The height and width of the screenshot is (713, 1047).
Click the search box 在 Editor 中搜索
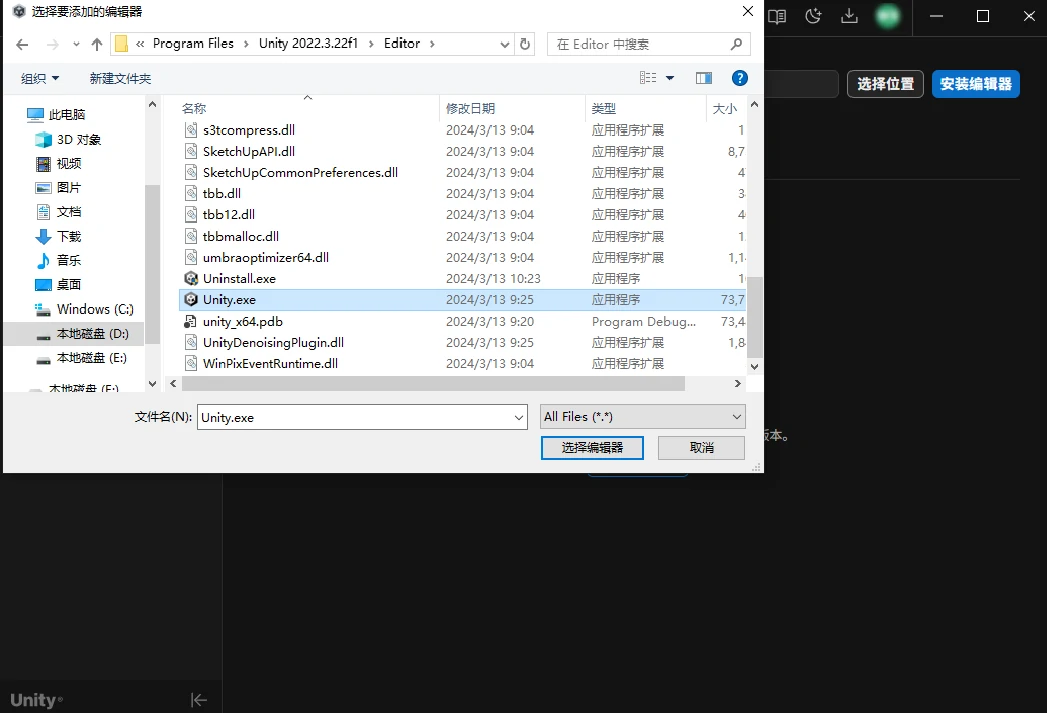[640, 44]
